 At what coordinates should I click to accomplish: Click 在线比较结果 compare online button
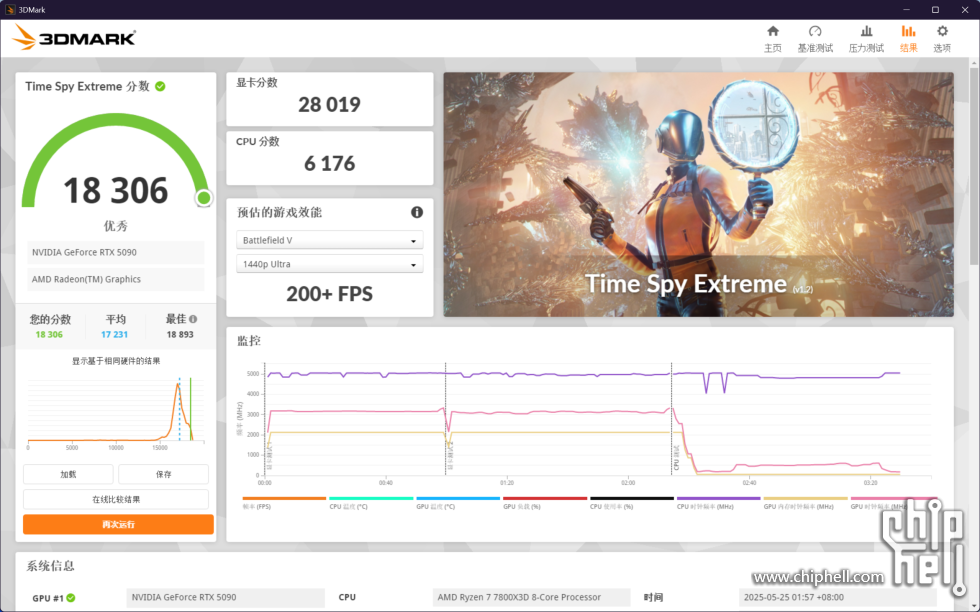coord(116,499)
